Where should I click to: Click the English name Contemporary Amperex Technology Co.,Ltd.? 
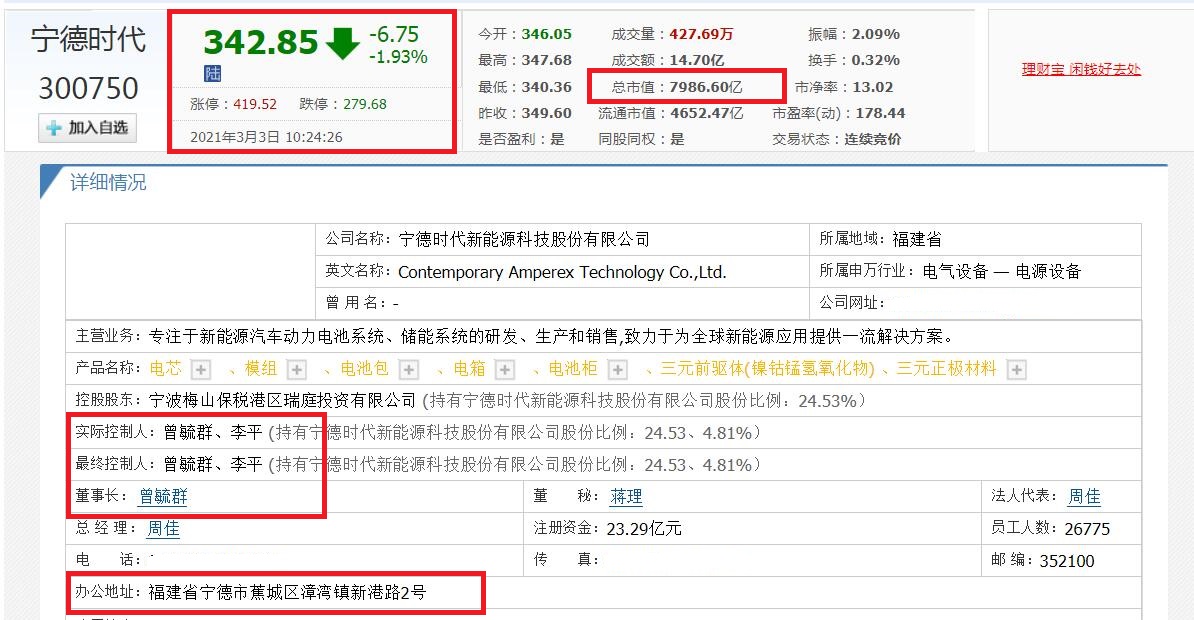pyautogui.click(x=562, y=272)
